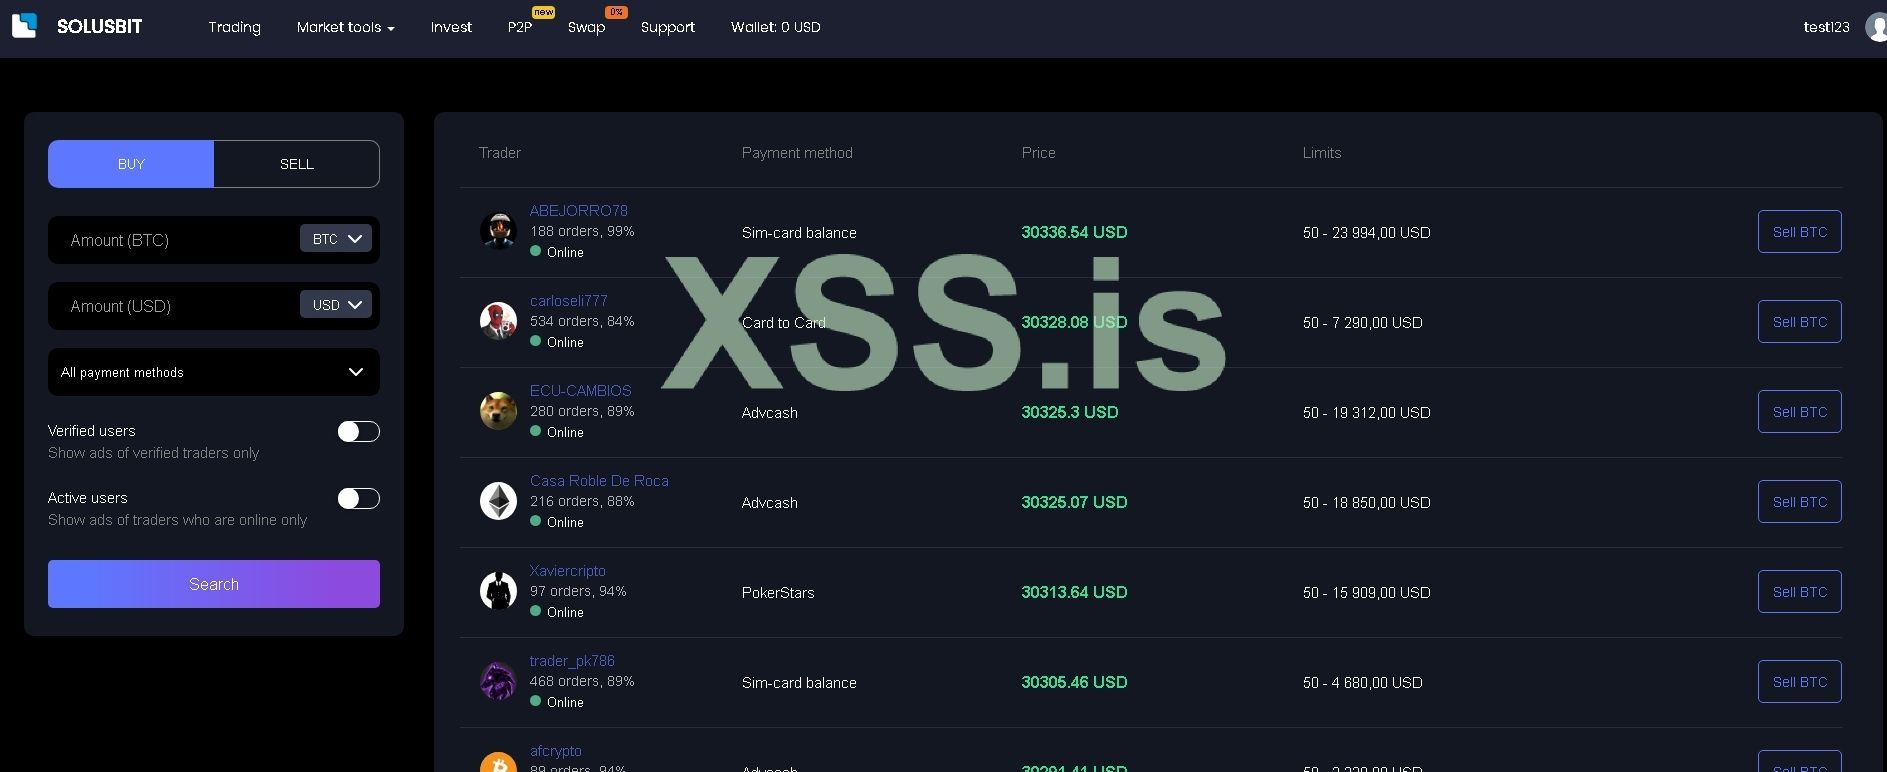
Task: Toggle the Active users switch
Action: click(x=358, y=498)
